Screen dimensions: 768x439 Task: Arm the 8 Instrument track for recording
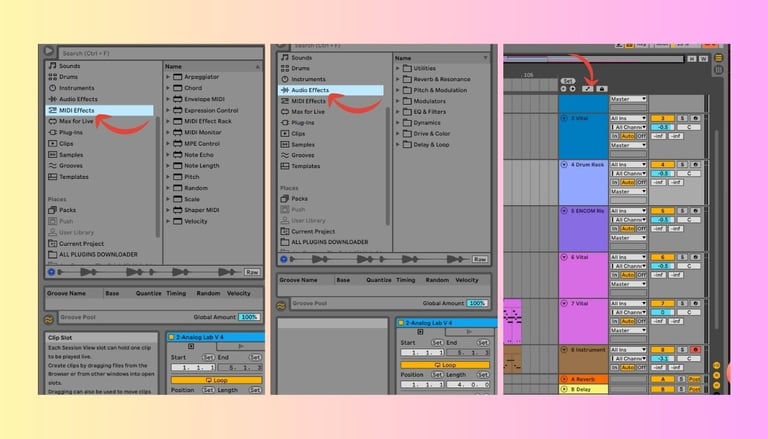point(695,350)
